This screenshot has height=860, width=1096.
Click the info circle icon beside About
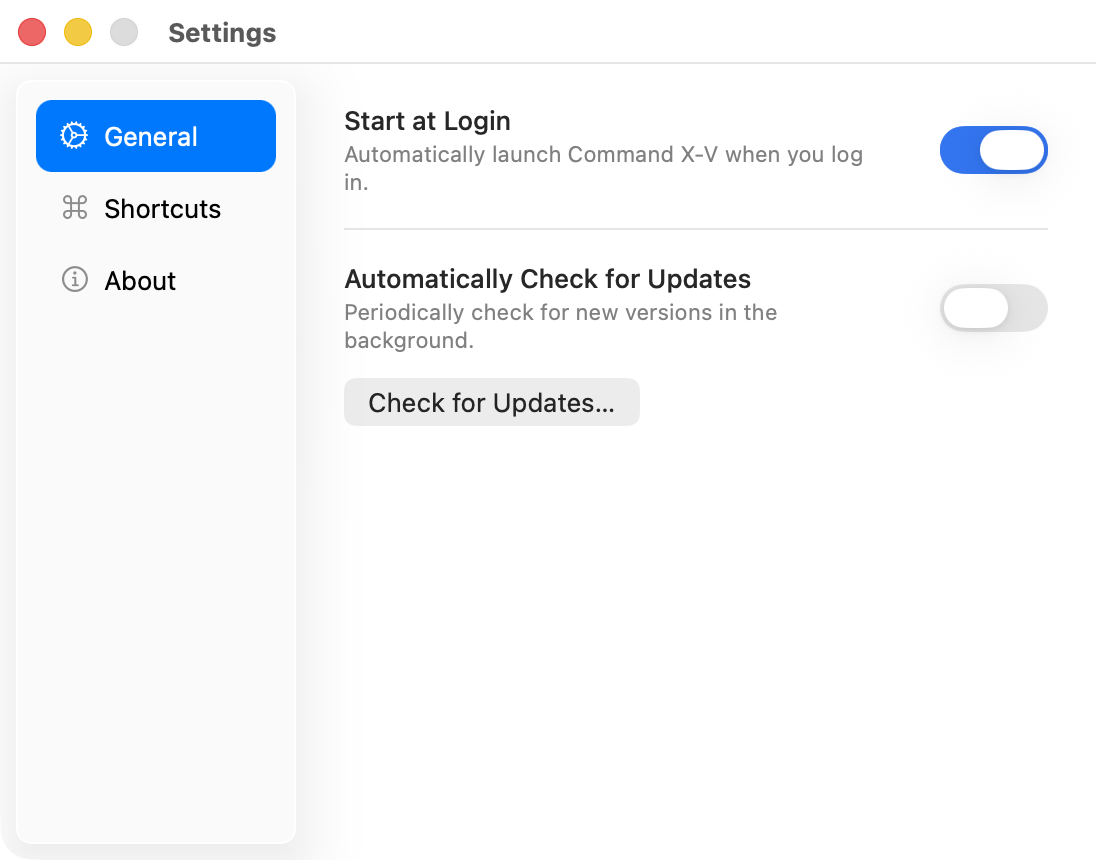(75, 280)
